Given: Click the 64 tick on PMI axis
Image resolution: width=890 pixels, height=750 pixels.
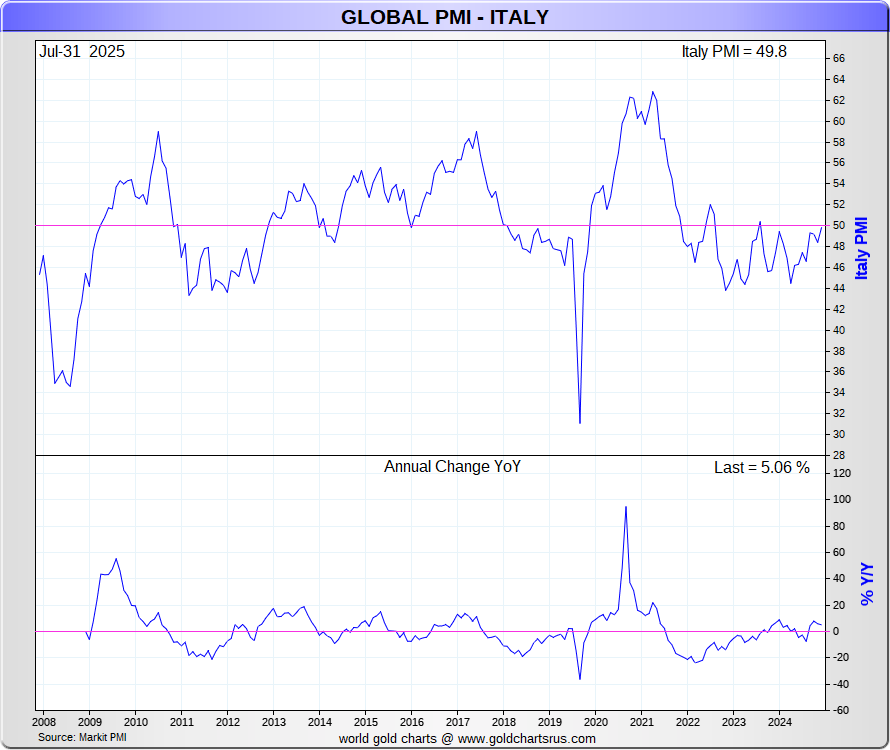Looking at the screenshot, I should (x=839, y=79).
